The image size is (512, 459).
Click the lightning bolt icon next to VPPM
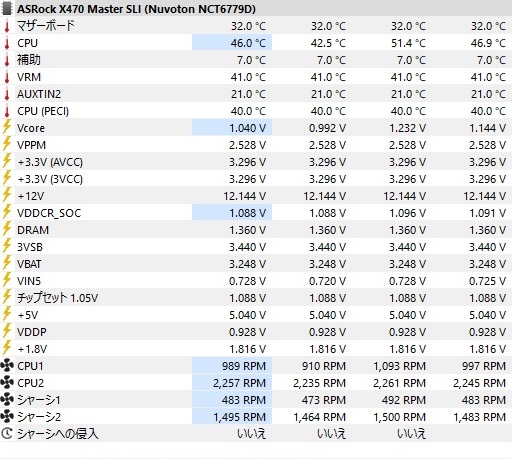[7, 144]
